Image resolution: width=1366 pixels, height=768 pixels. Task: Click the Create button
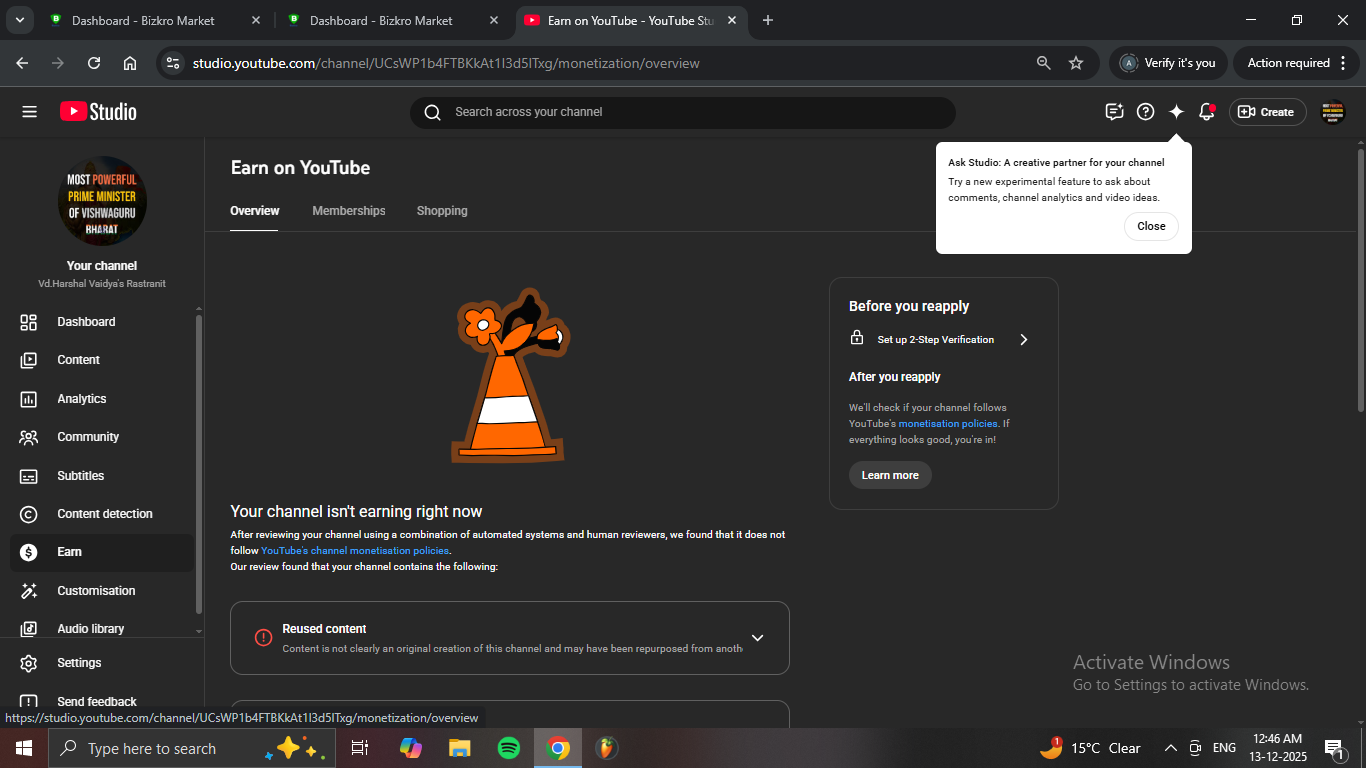pyautogui.click(x=1267, y=112)
